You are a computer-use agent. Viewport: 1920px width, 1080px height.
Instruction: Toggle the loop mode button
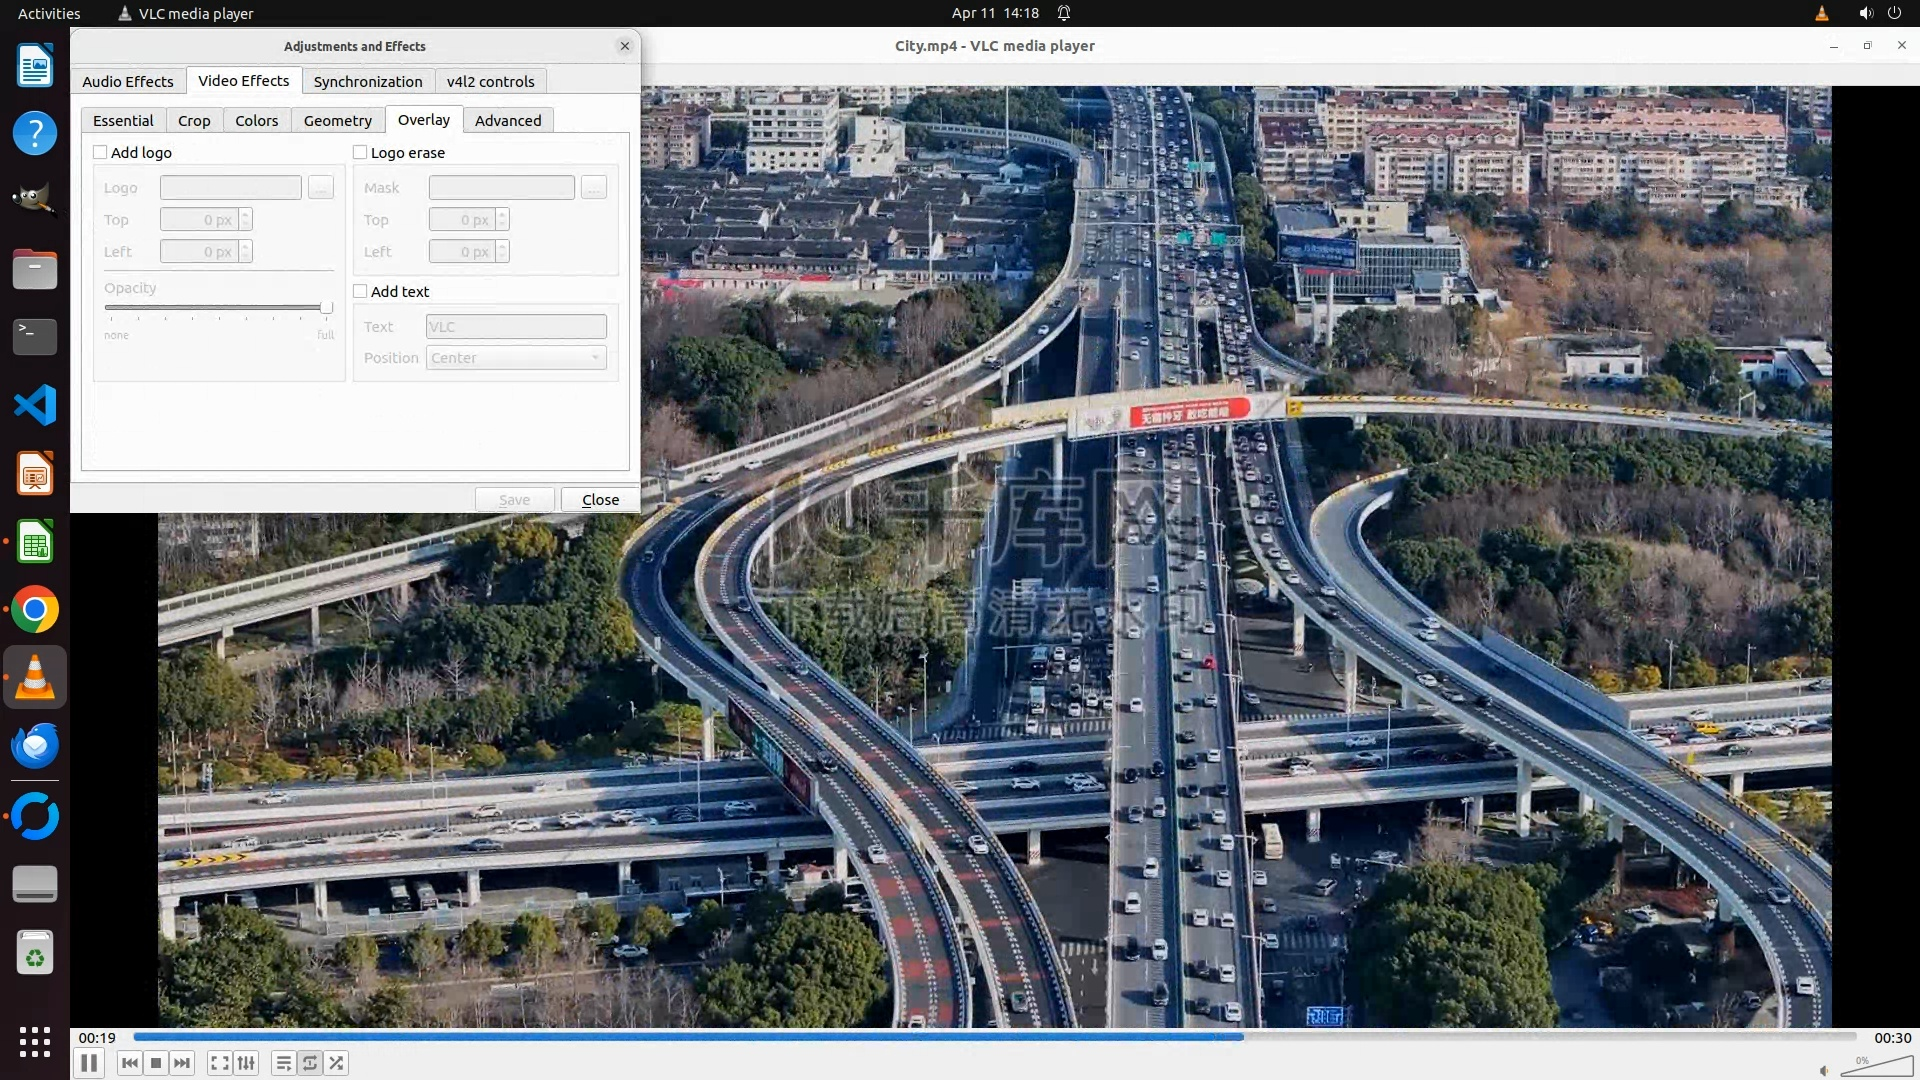click(x=310, y=1063)
